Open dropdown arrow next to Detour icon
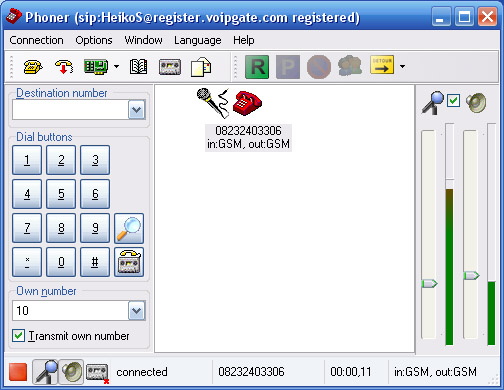 click(x=402, y=67)
